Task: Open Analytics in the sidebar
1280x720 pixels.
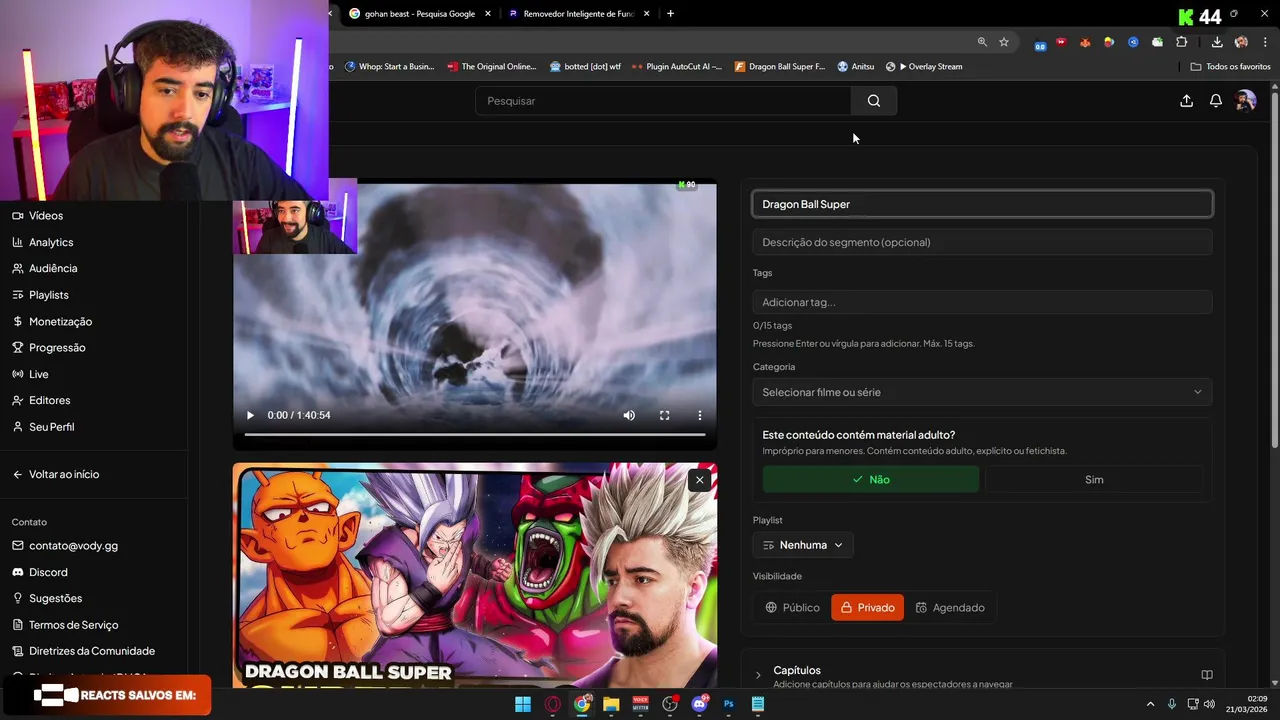Action: coord(43,242)
